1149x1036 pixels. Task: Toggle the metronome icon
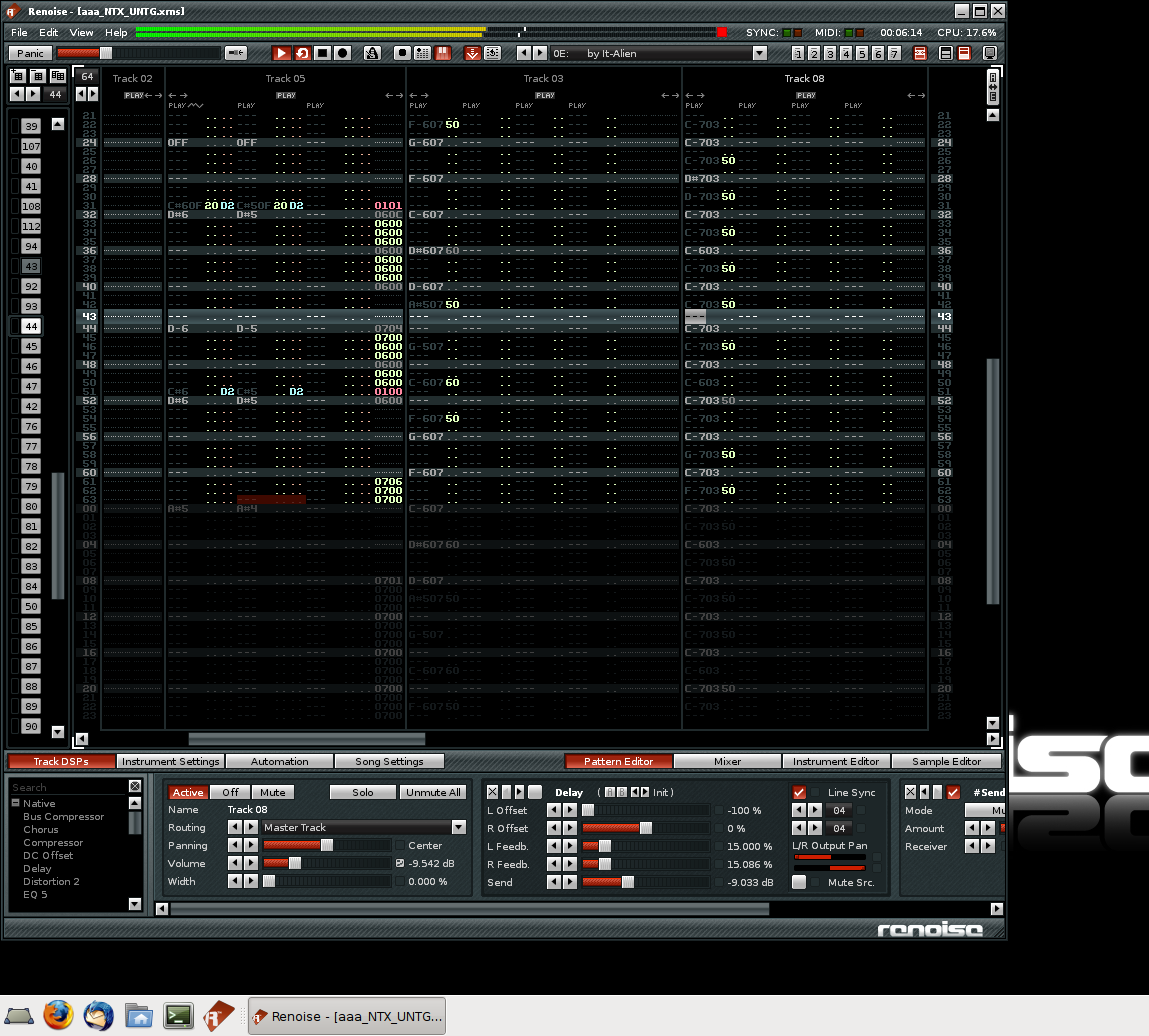coord(372,53)
